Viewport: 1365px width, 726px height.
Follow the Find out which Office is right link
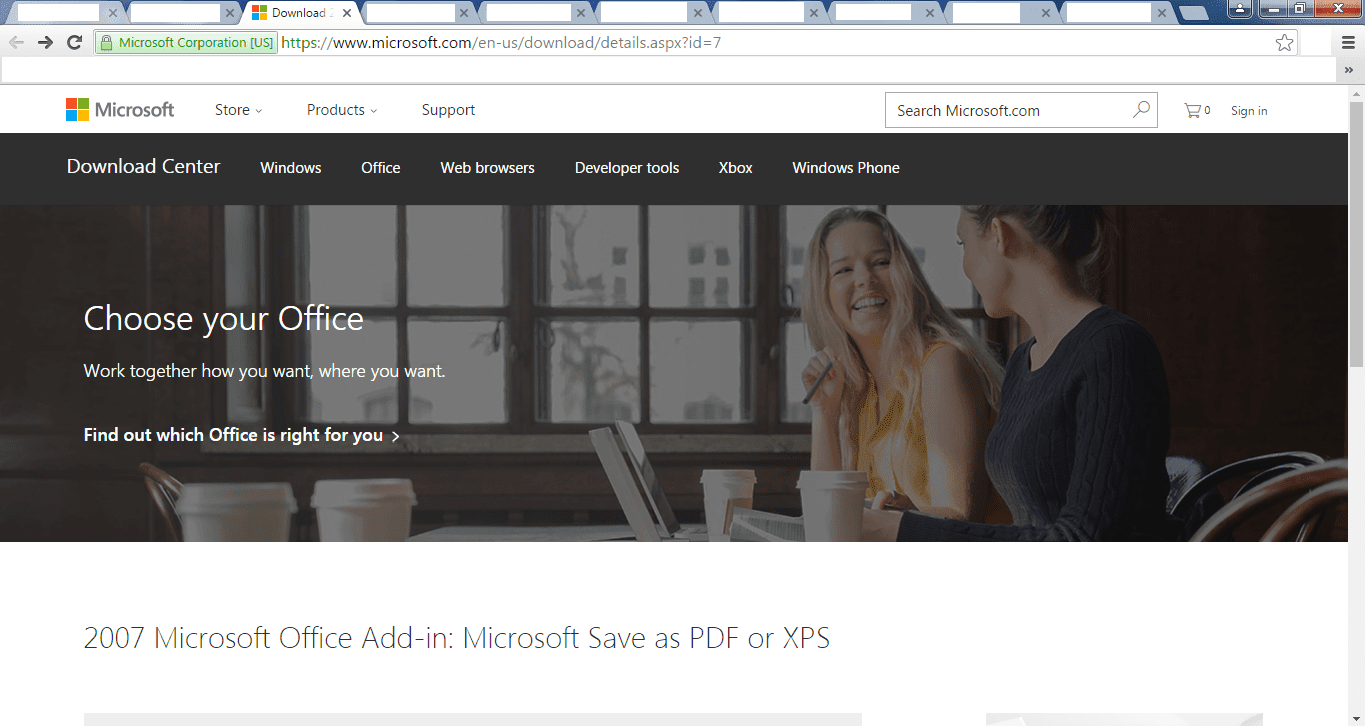[x=240, y=435]
